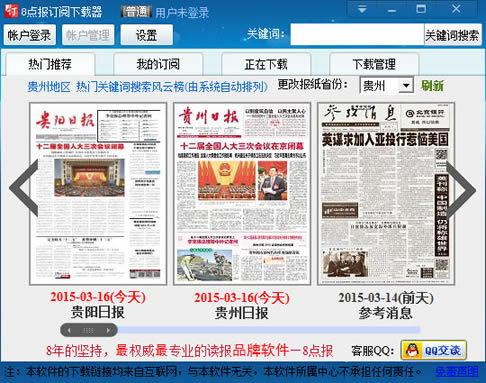Open 设置 settings button
486x383 pixels.
click(146, 35)
